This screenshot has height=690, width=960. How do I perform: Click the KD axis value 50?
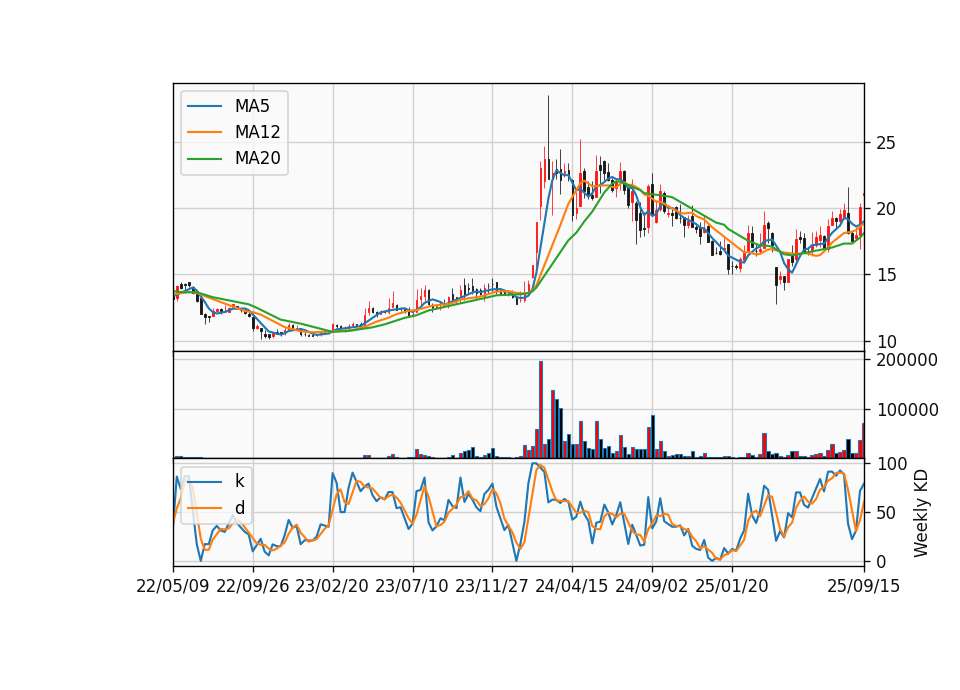886,512
